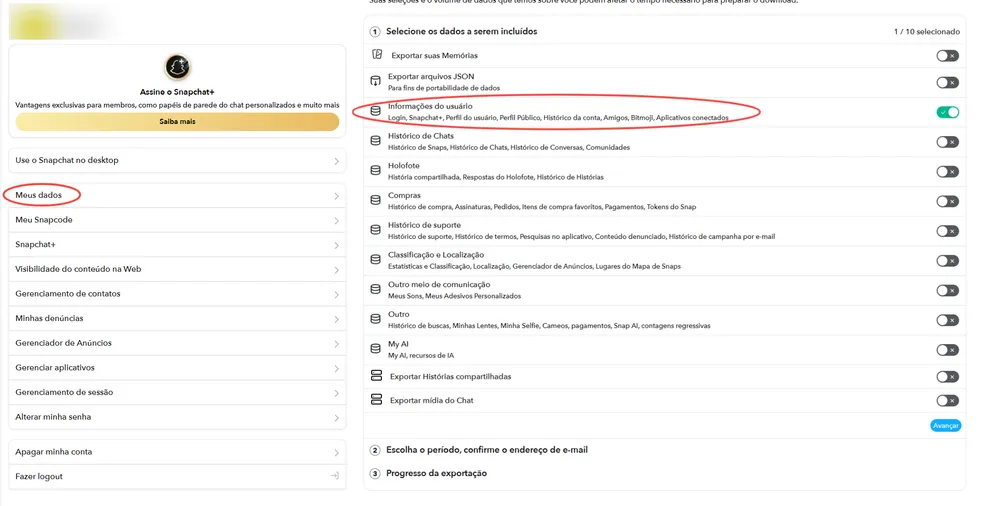Click the Alterar minha senha chevron
This screenshot has width=1000, height=506.
(x=336, y=418)
